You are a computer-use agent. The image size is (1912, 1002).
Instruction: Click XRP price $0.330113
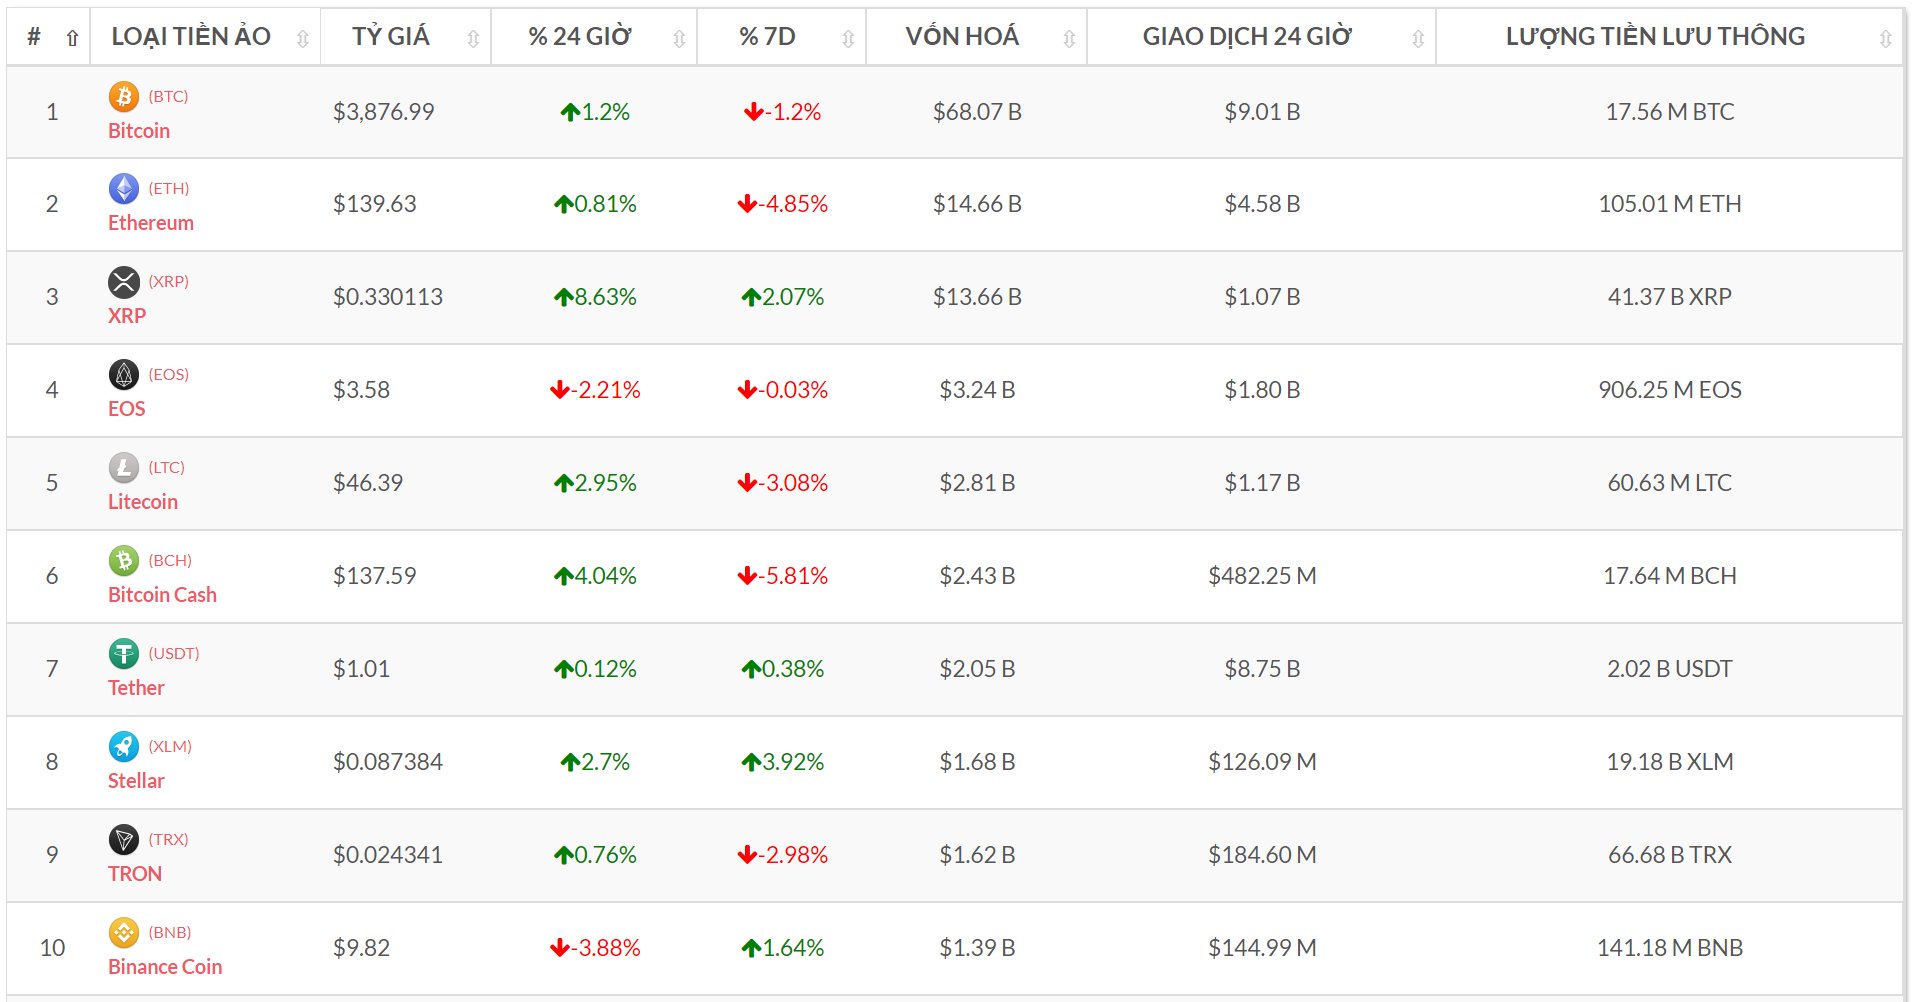click(x=388, y=297)
